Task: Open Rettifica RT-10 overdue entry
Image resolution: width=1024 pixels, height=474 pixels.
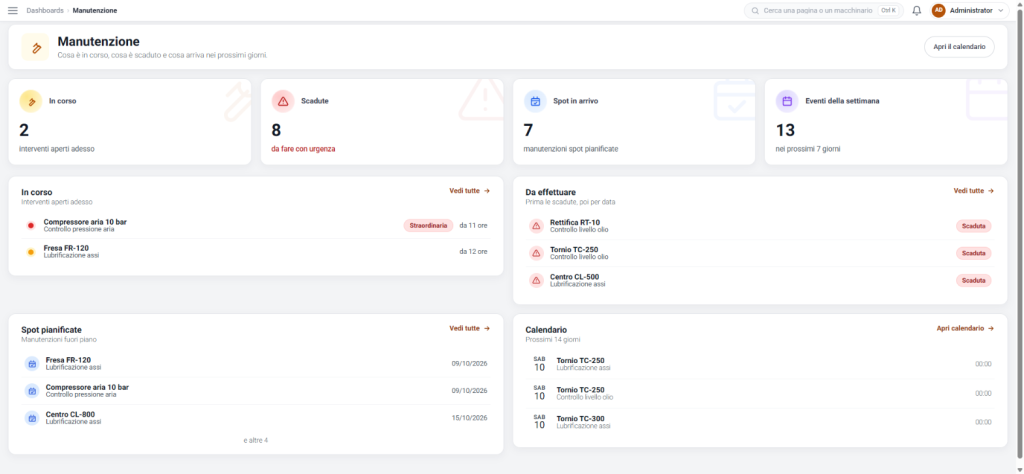Action: 760,226
